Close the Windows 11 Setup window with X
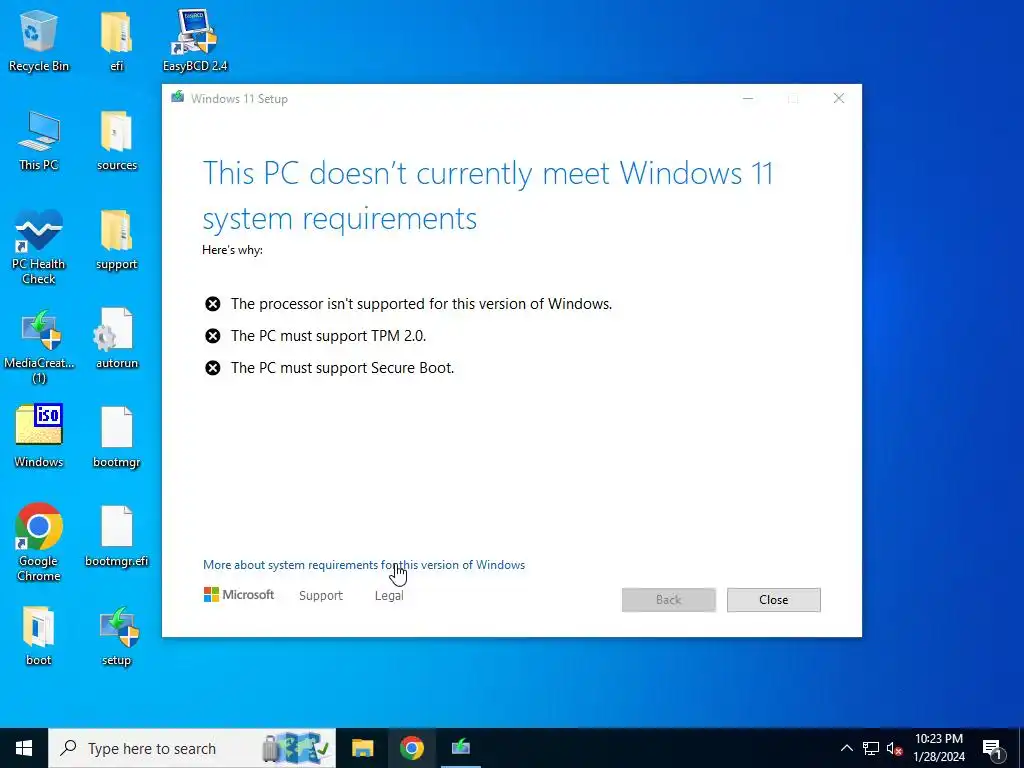 pyautogui.click(x=839, y=98)
